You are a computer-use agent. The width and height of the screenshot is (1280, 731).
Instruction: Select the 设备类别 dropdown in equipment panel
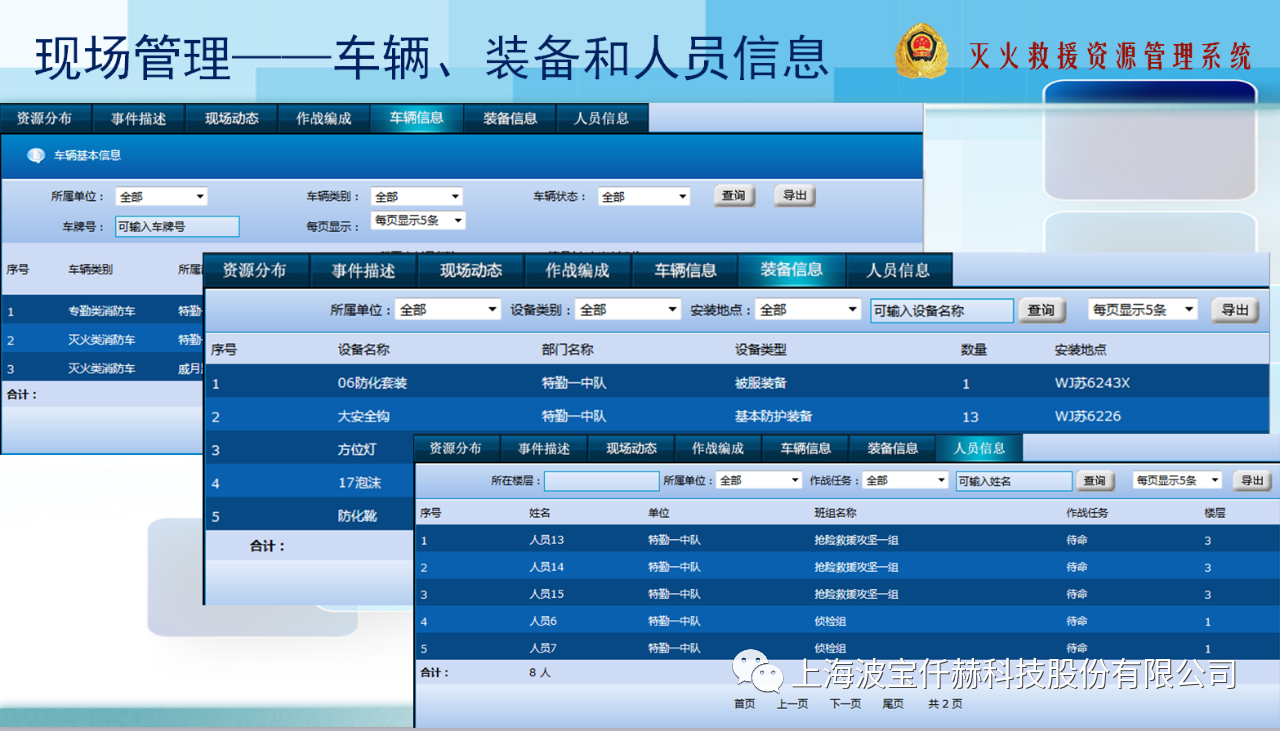pos(629,310)
